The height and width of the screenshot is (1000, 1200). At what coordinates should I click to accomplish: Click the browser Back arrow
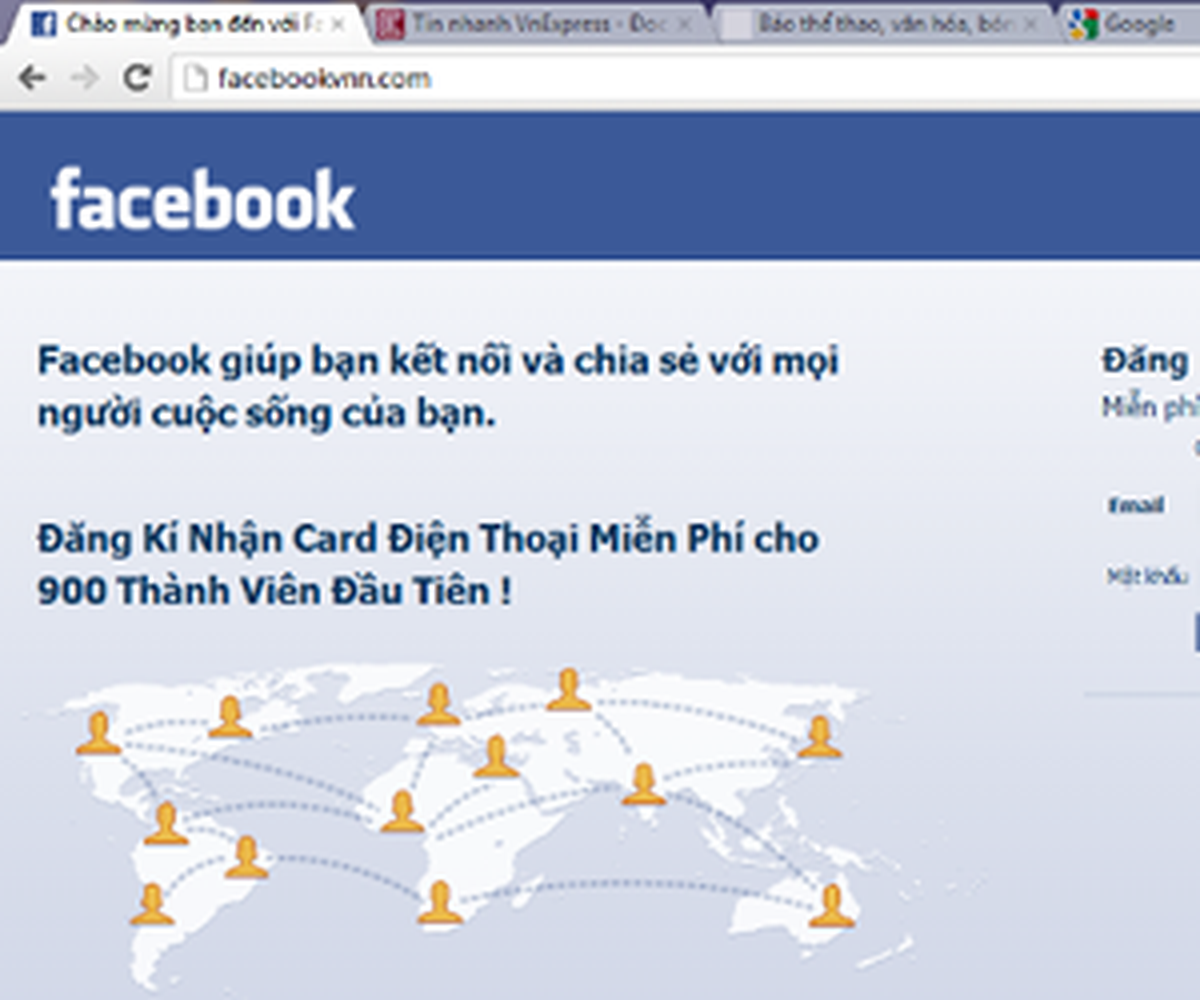[x=32, y=78]
